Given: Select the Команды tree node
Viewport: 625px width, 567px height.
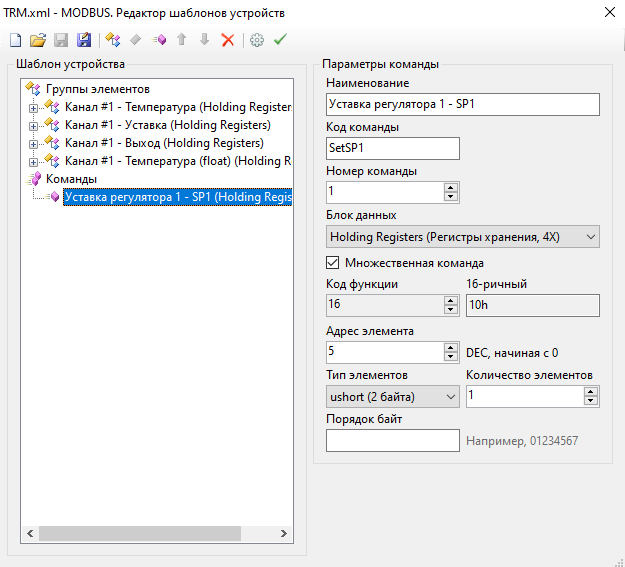Looking at the screenshot, I should point(71,179).
